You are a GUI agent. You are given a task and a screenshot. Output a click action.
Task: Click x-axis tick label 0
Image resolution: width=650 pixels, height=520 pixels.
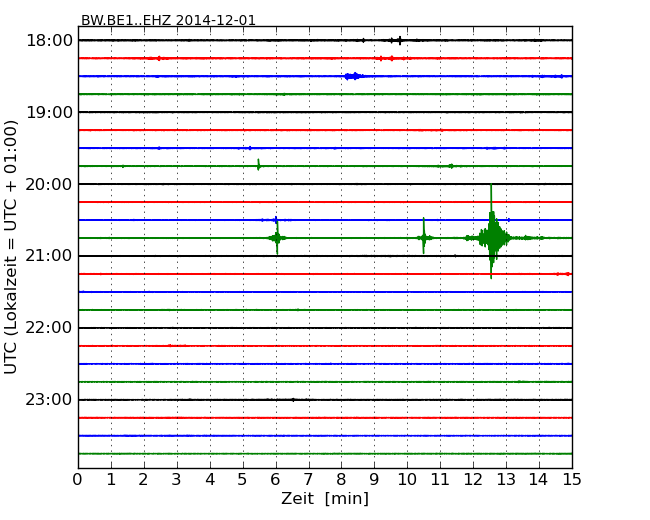(x=78, y=479)
